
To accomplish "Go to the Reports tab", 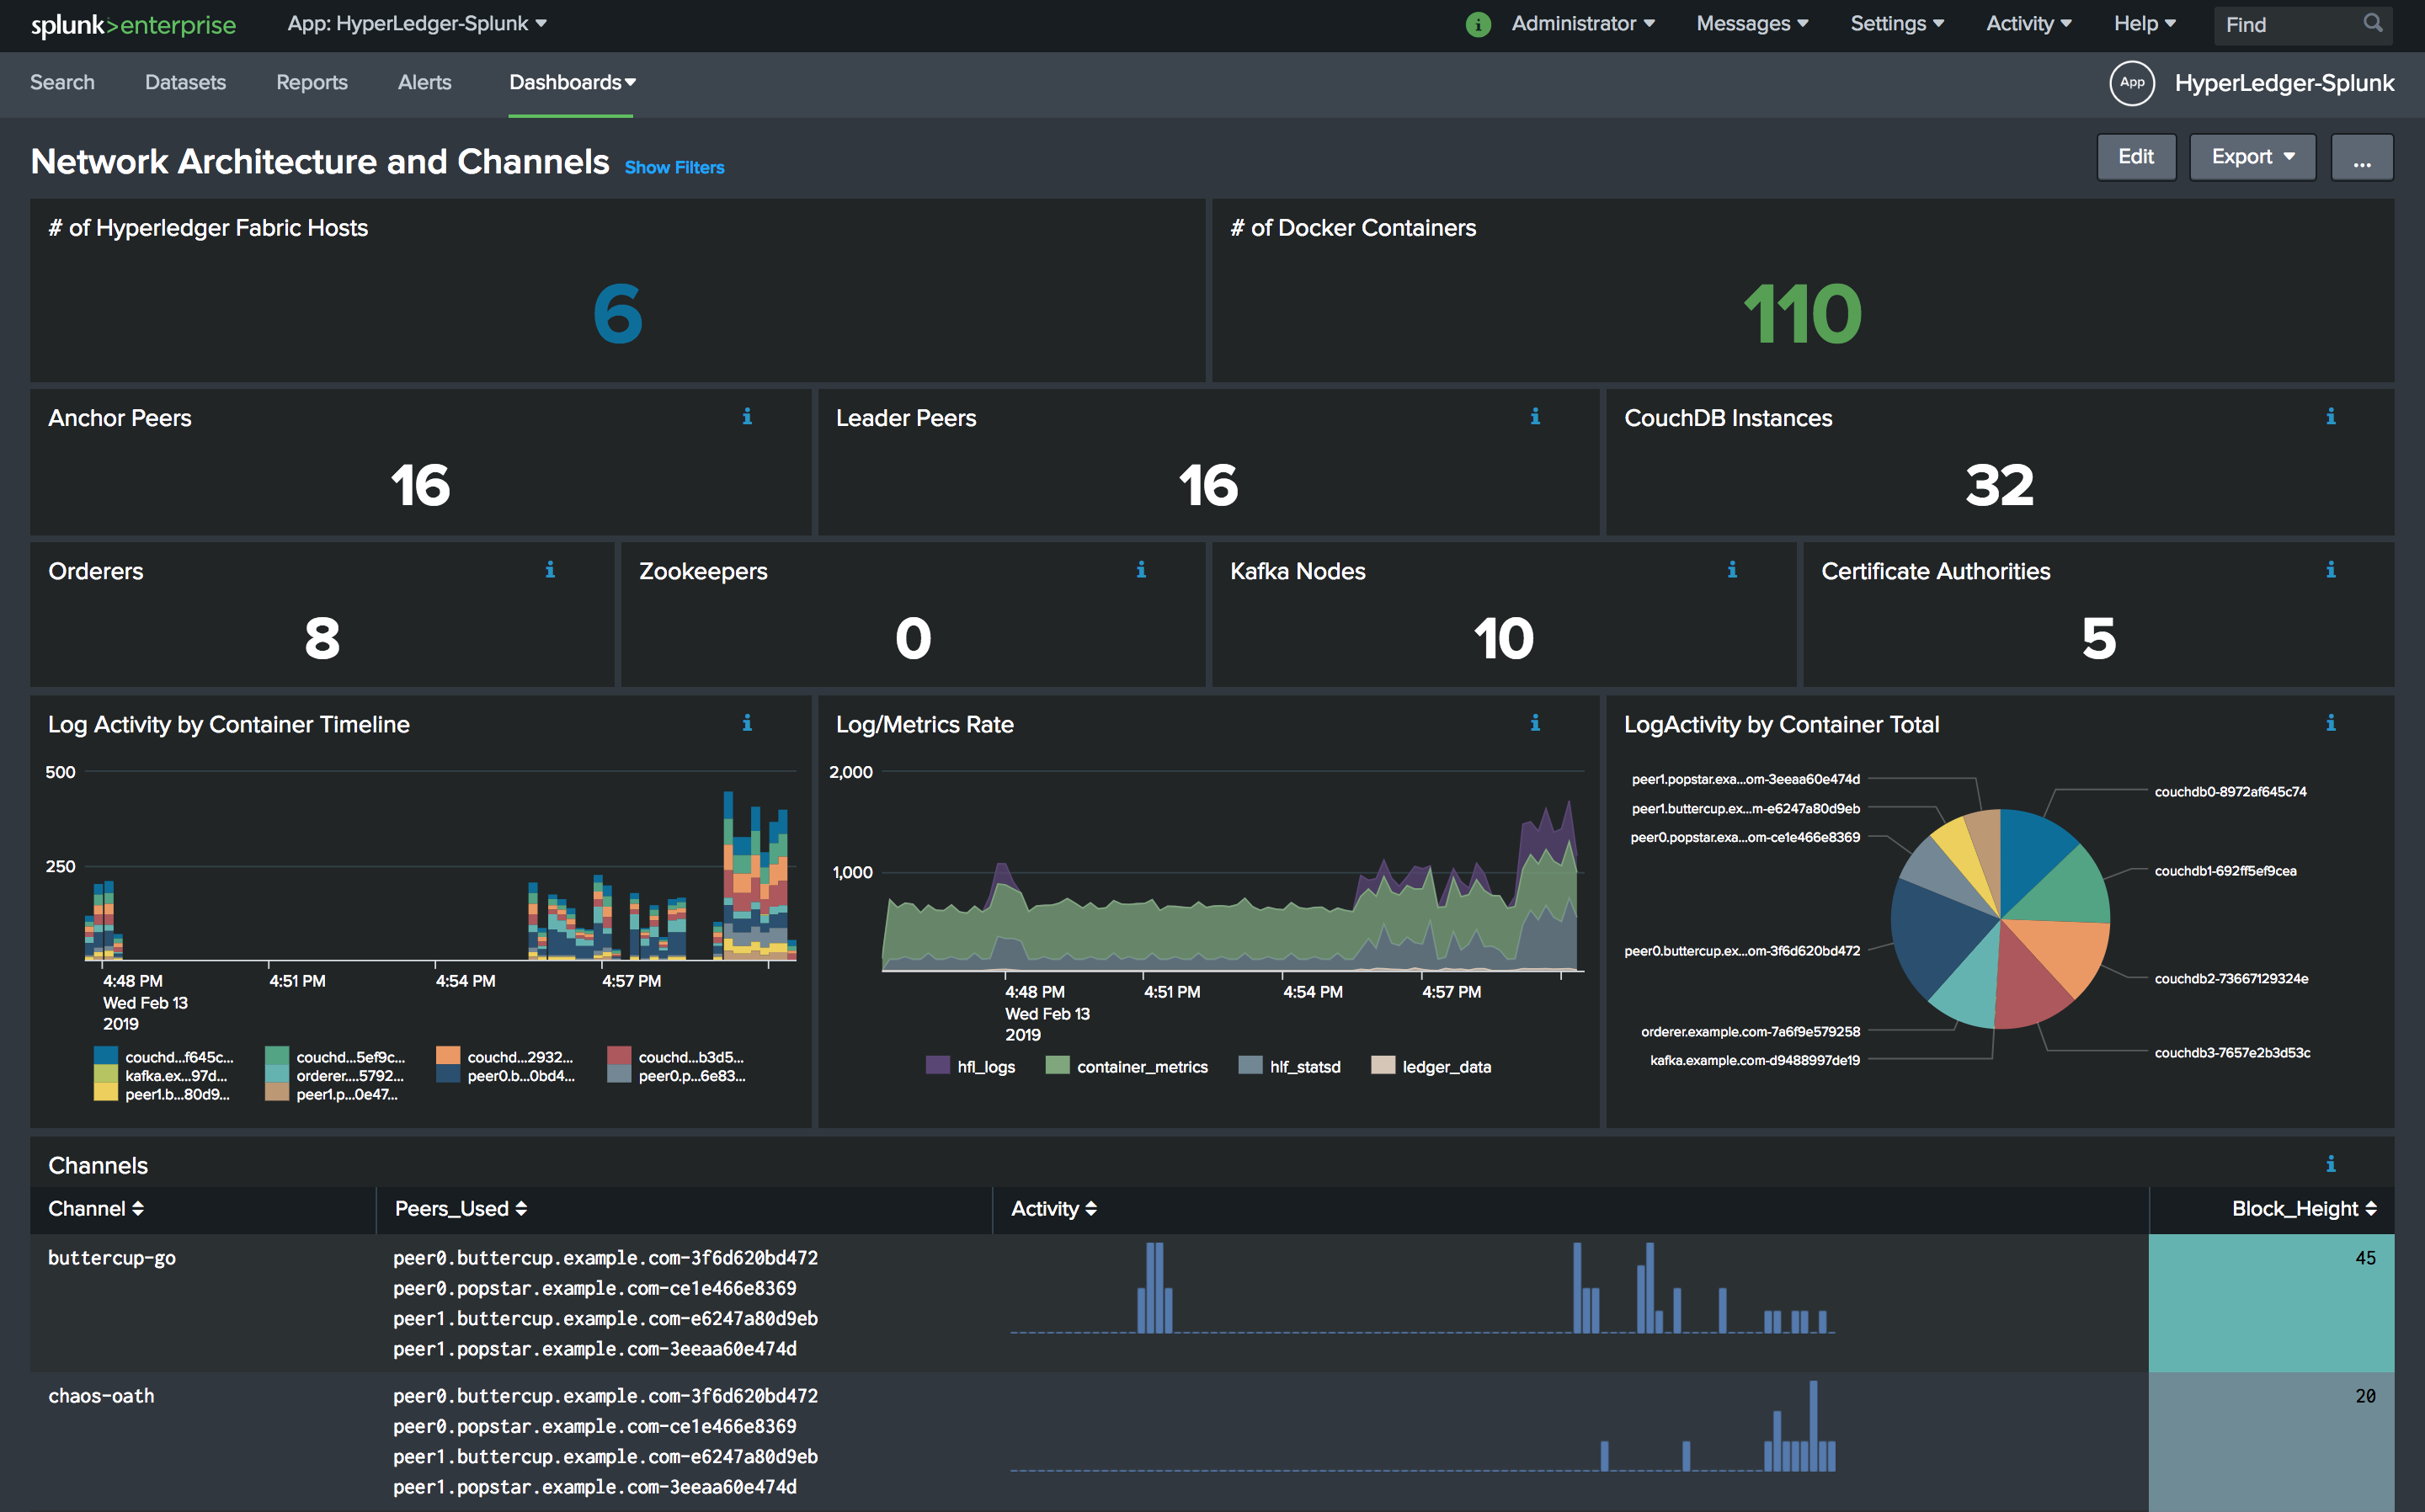I will [x=312, y=83].
